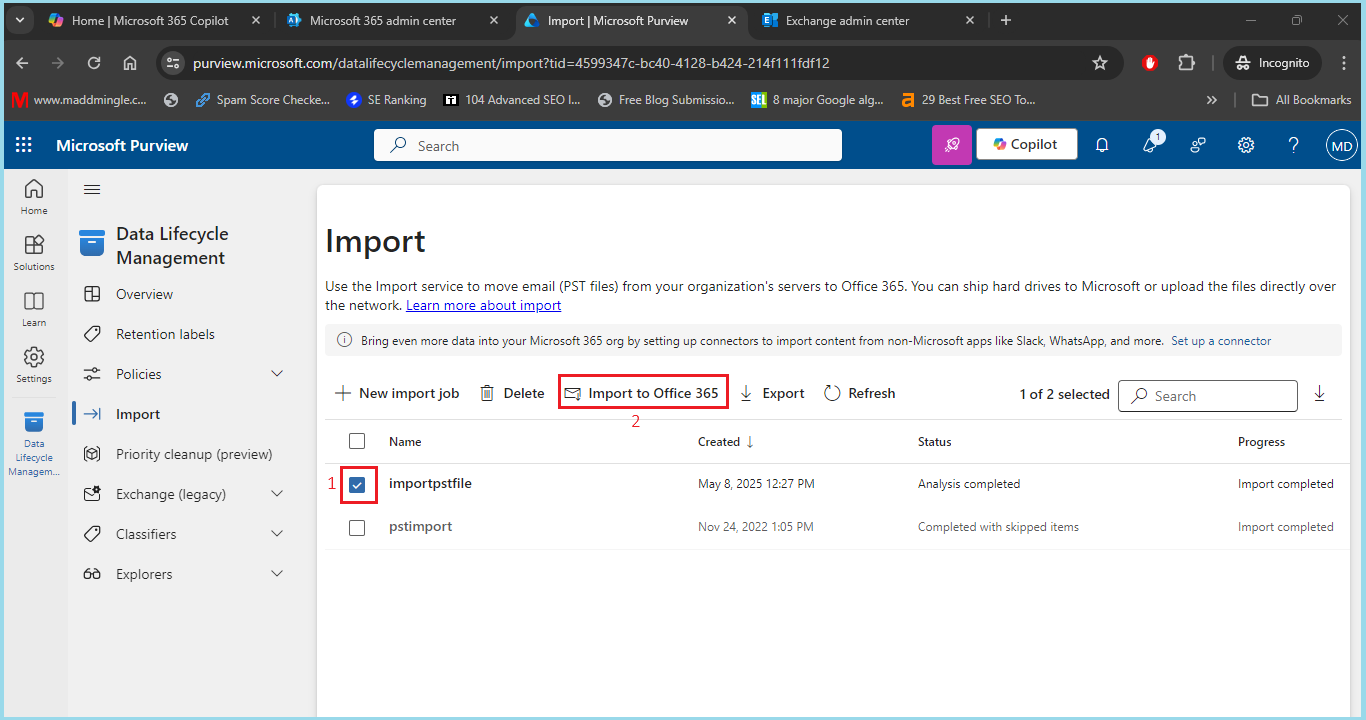Check the pstimport row checkbox

(x=357, y=527)
